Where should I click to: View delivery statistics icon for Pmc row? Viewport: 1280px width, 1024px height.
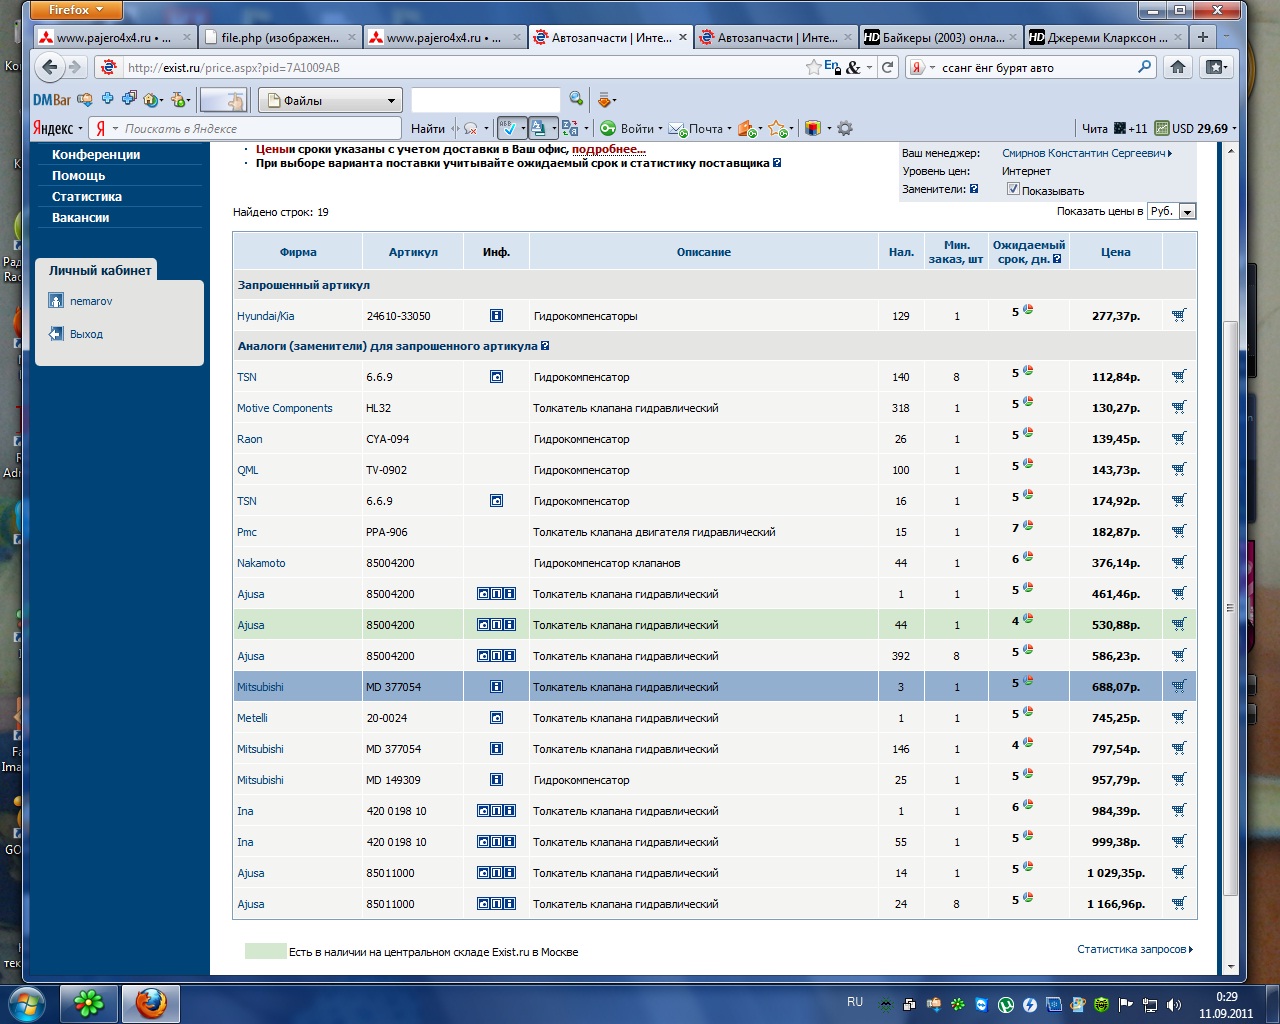[x=1028, y=526]
